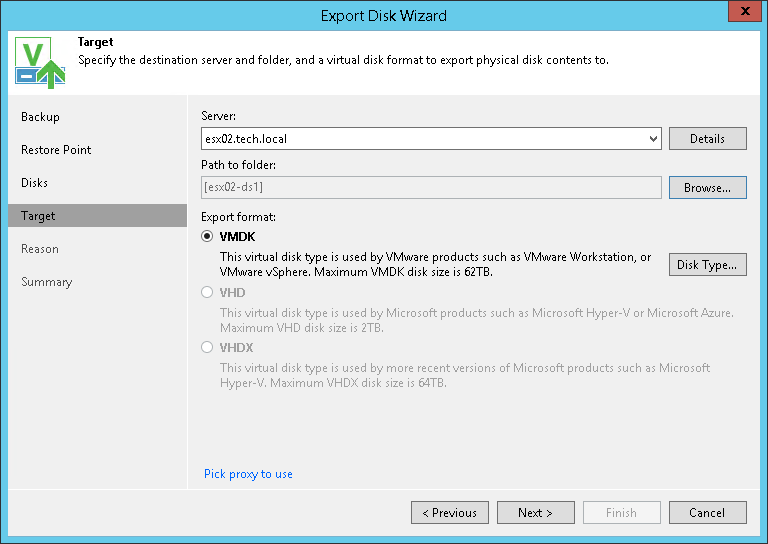768x544 pixels.
Task: Click Browse to choose destination folder
Action: click(x=708, y=188)
